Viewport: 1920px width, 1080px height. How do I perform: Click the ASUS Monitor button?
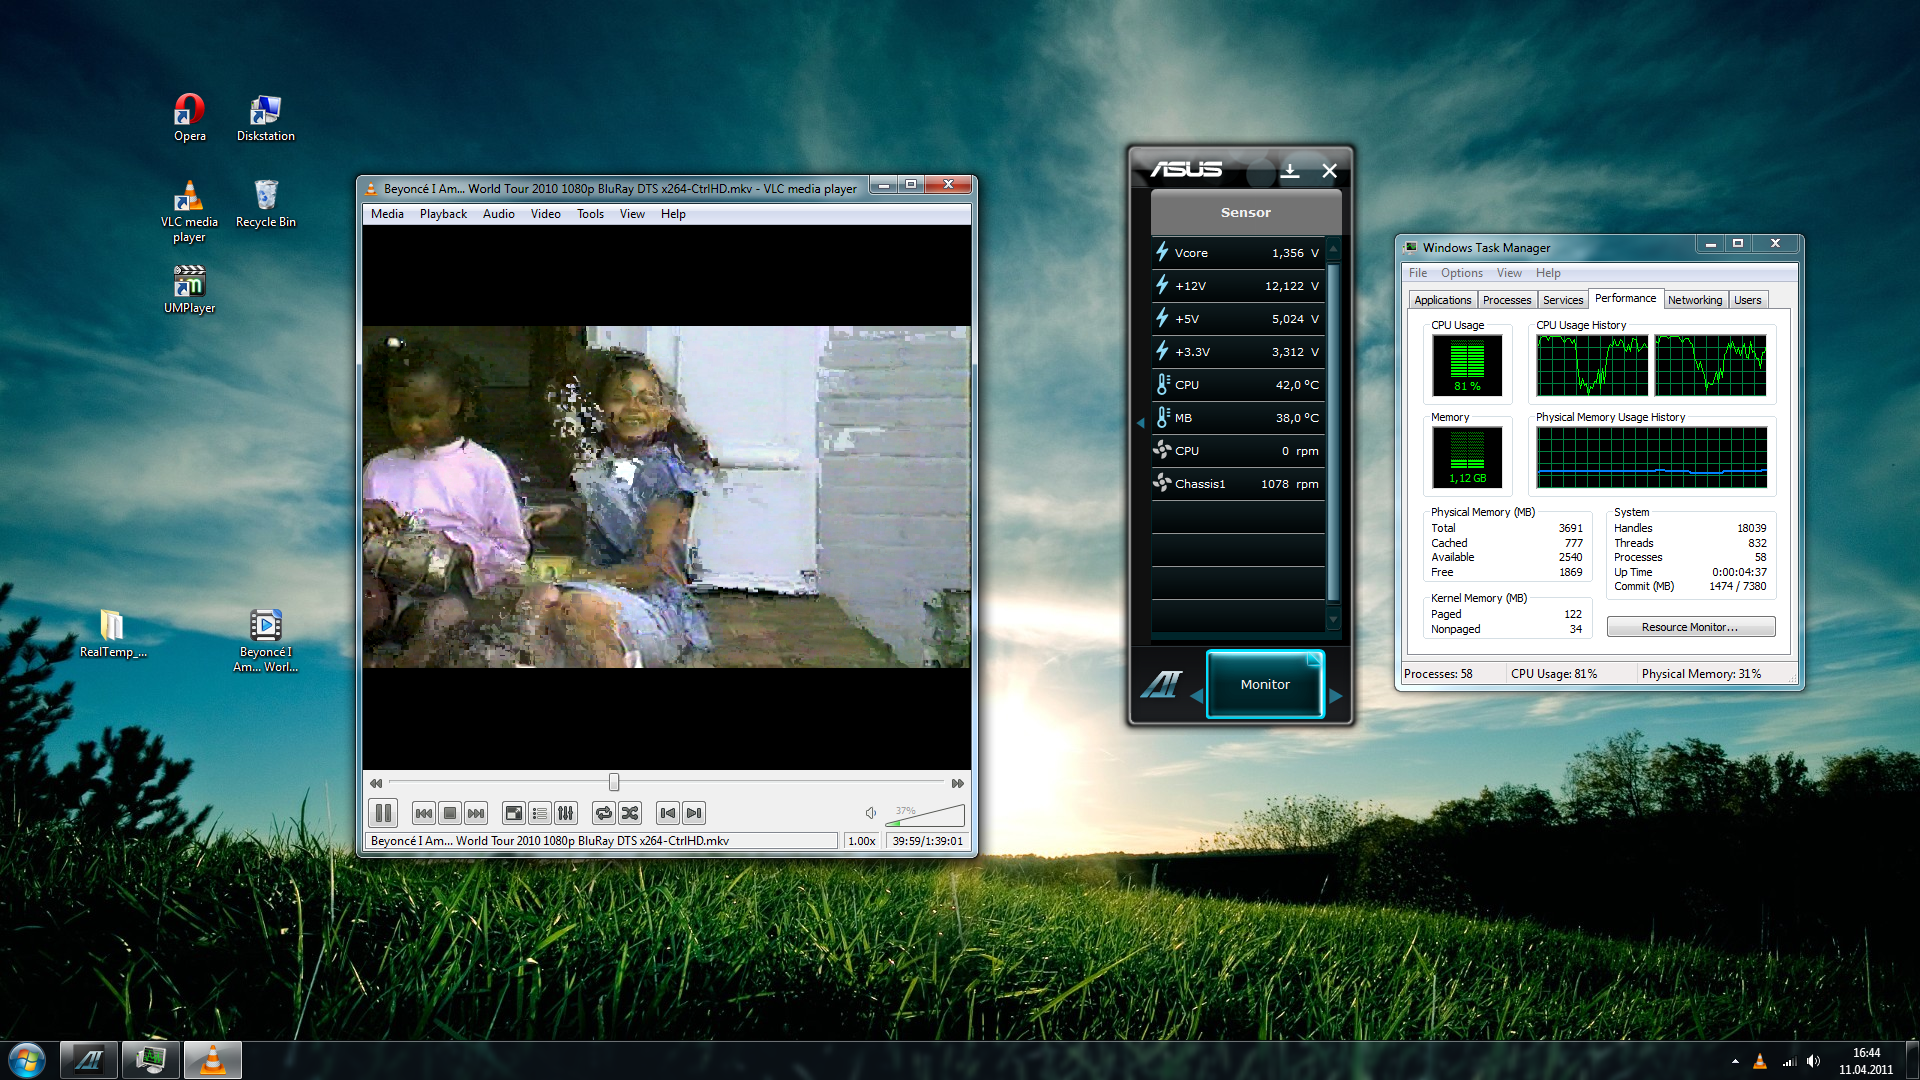tap(1265, 684)
